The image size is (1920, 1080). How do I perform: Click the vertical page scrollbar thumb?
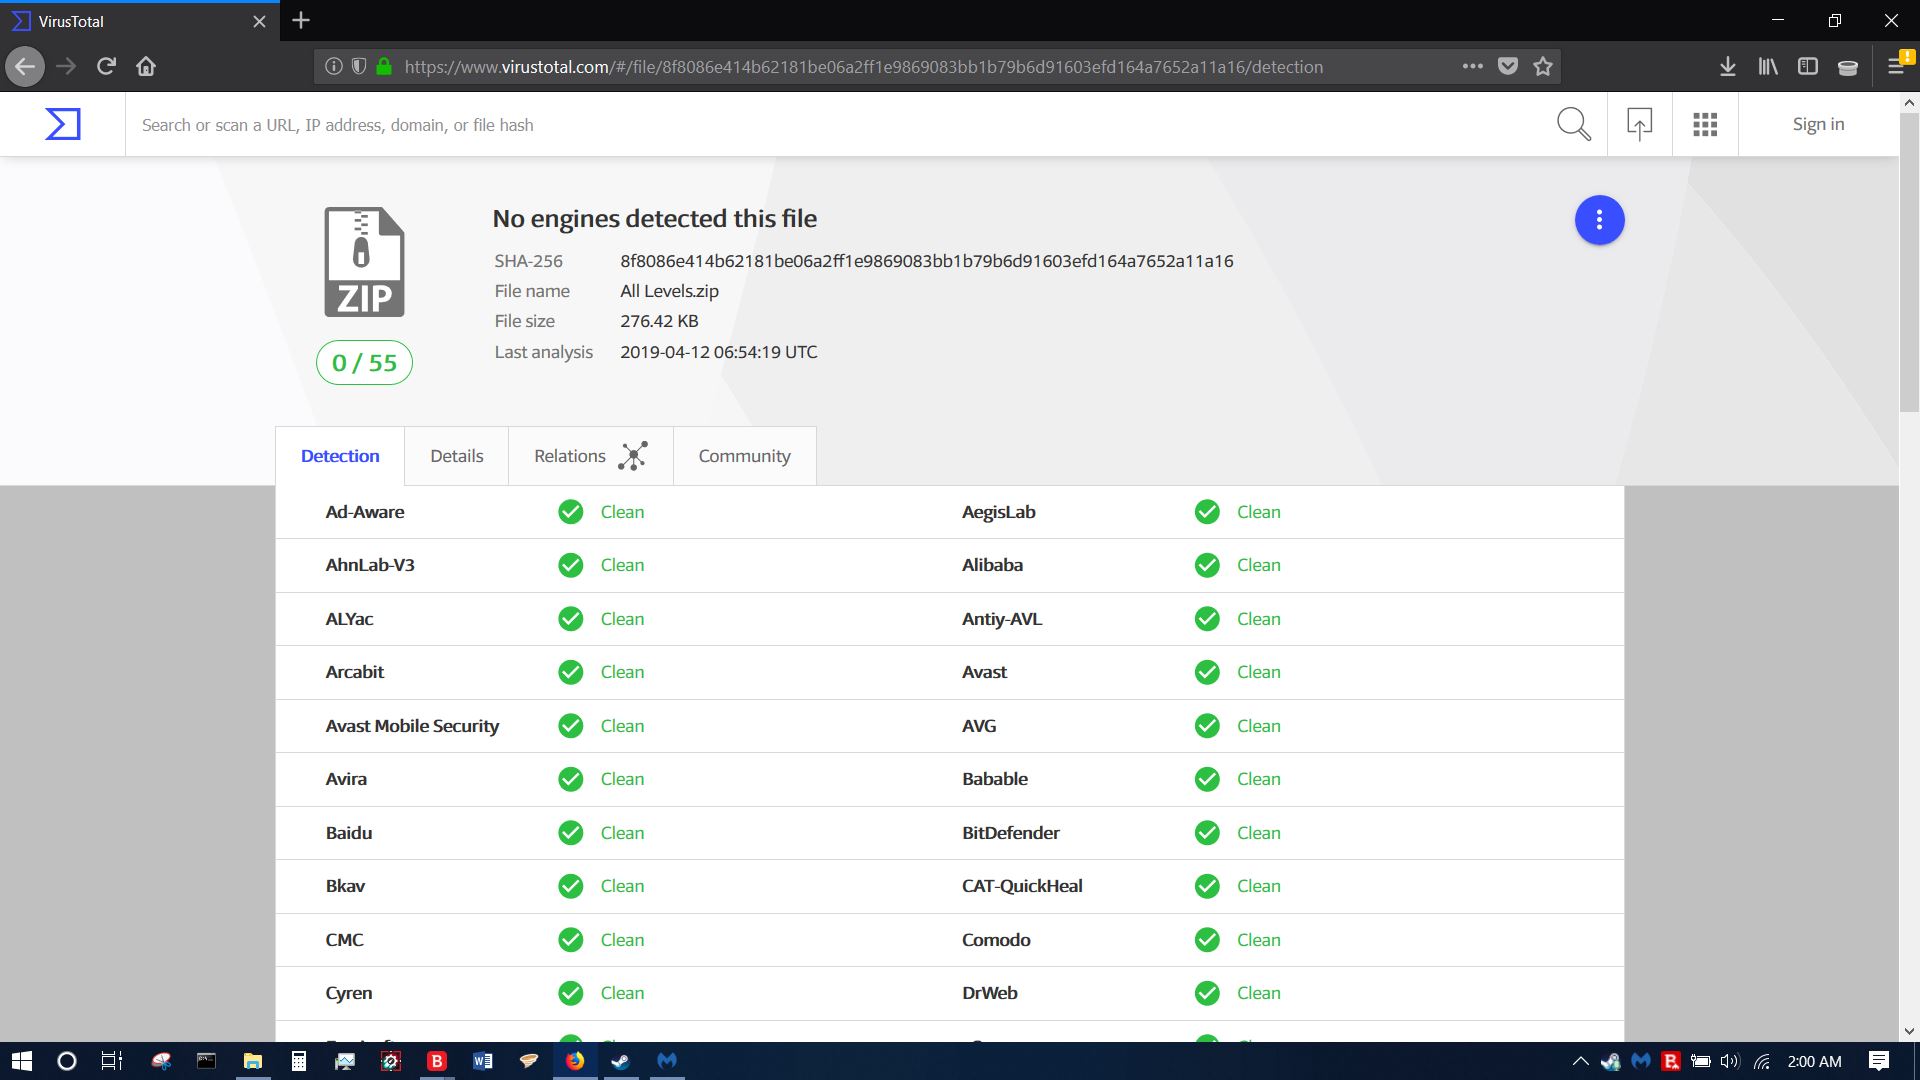(1908, 260)
